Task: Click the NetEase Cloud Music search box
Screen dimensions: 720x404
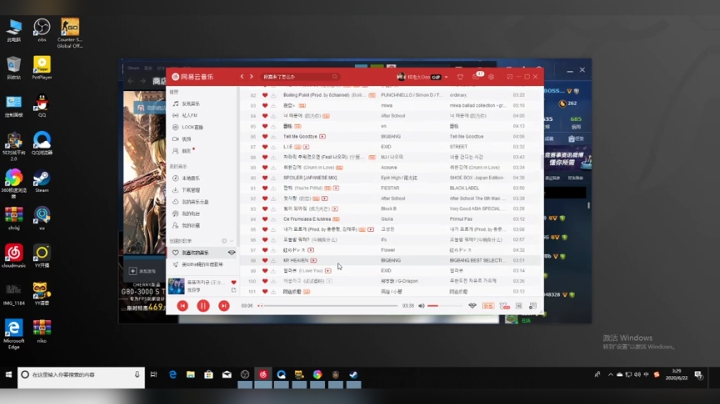Action: 300,77
